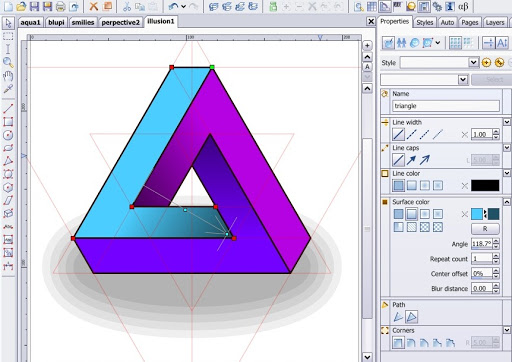Select the image insertion tool
Screen dimensions: 512x362
coord(8,253)
